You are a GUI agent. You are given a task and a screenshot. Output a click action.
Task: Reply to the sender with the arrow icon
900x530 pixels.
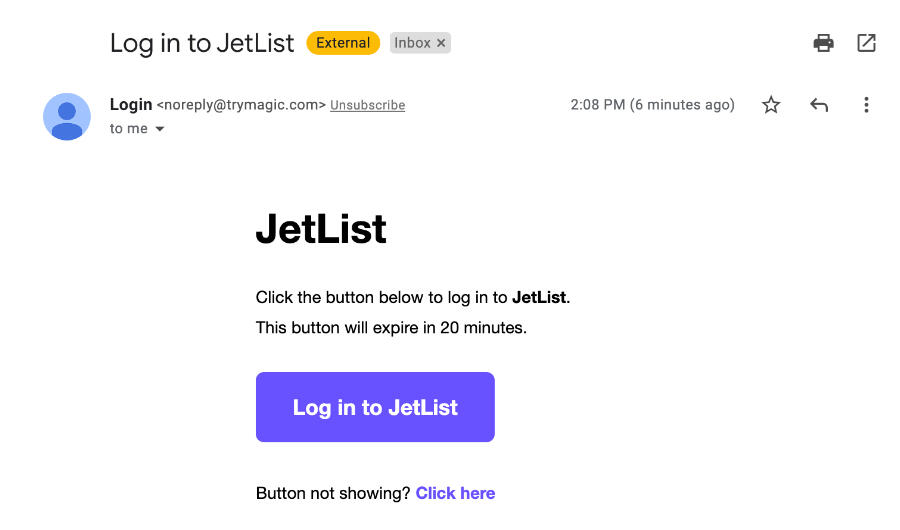tap(819, 105)
